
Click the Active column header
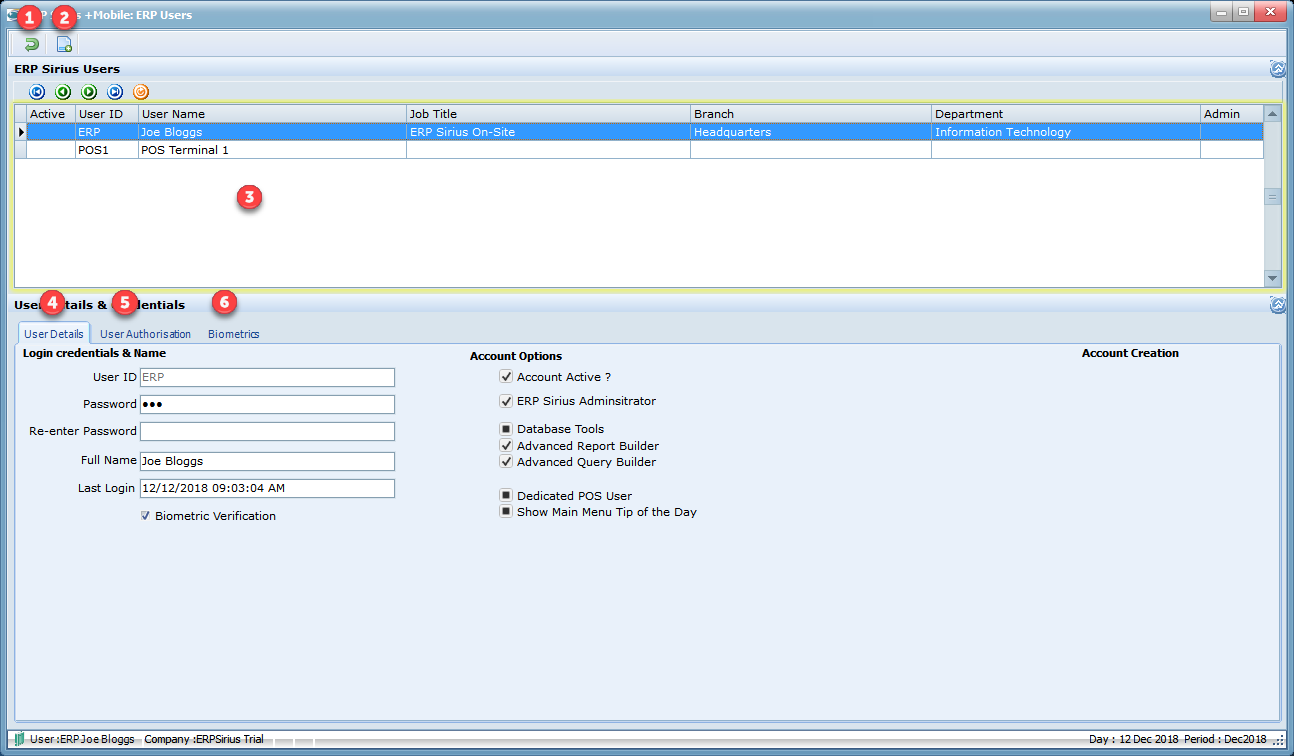point(50,114)
